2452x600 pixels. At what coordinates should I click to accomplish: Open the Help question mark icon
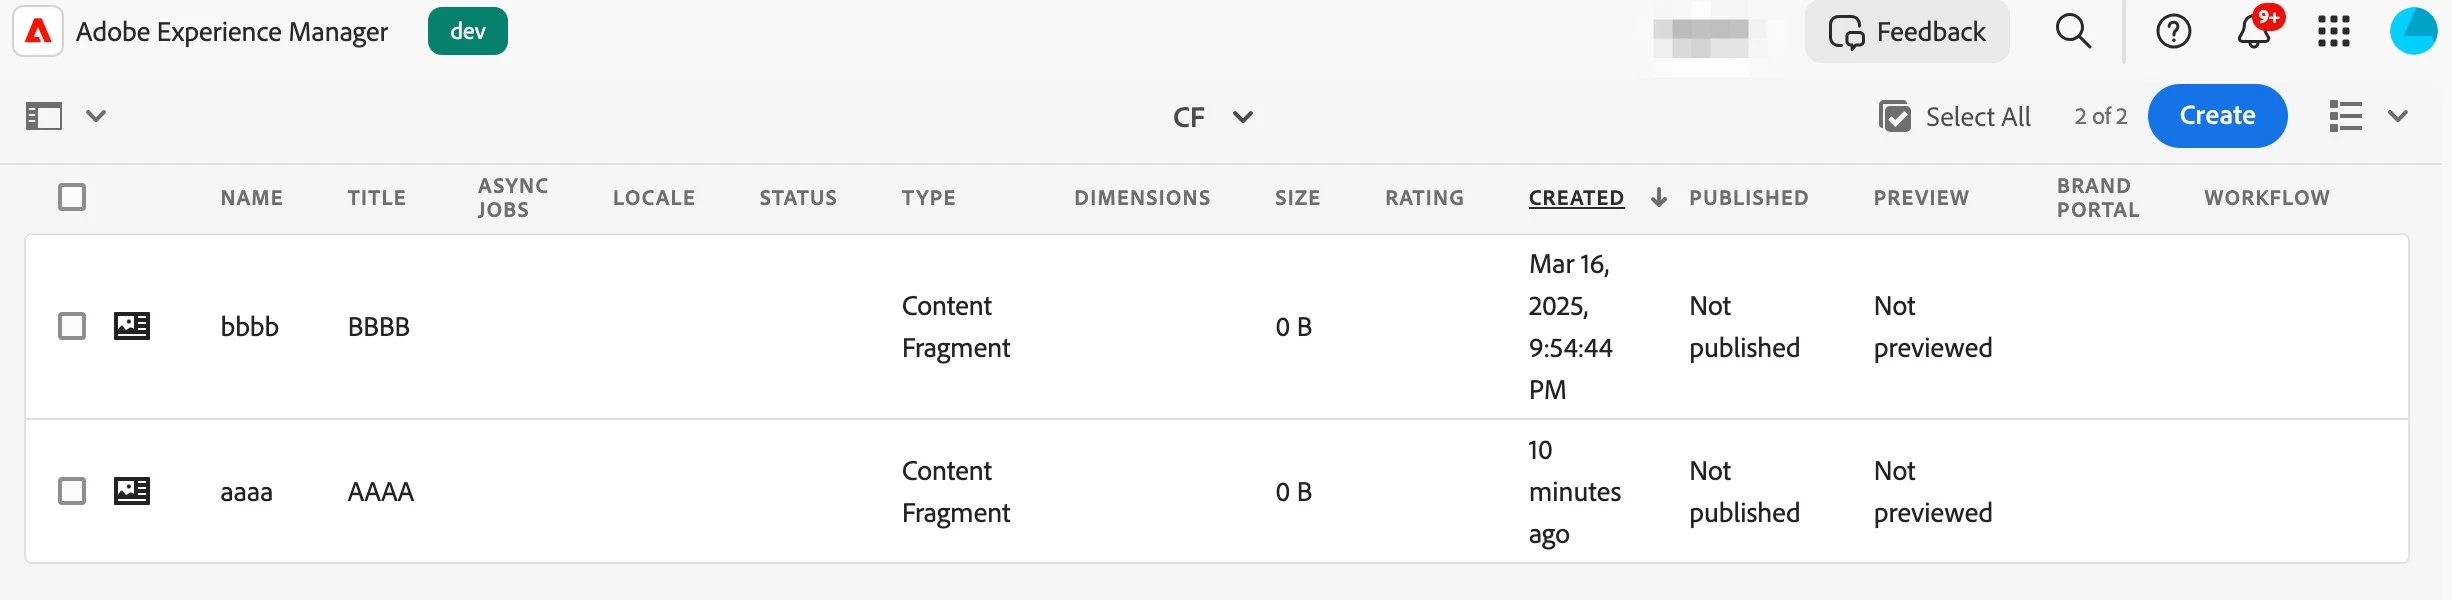(2173, 31)
